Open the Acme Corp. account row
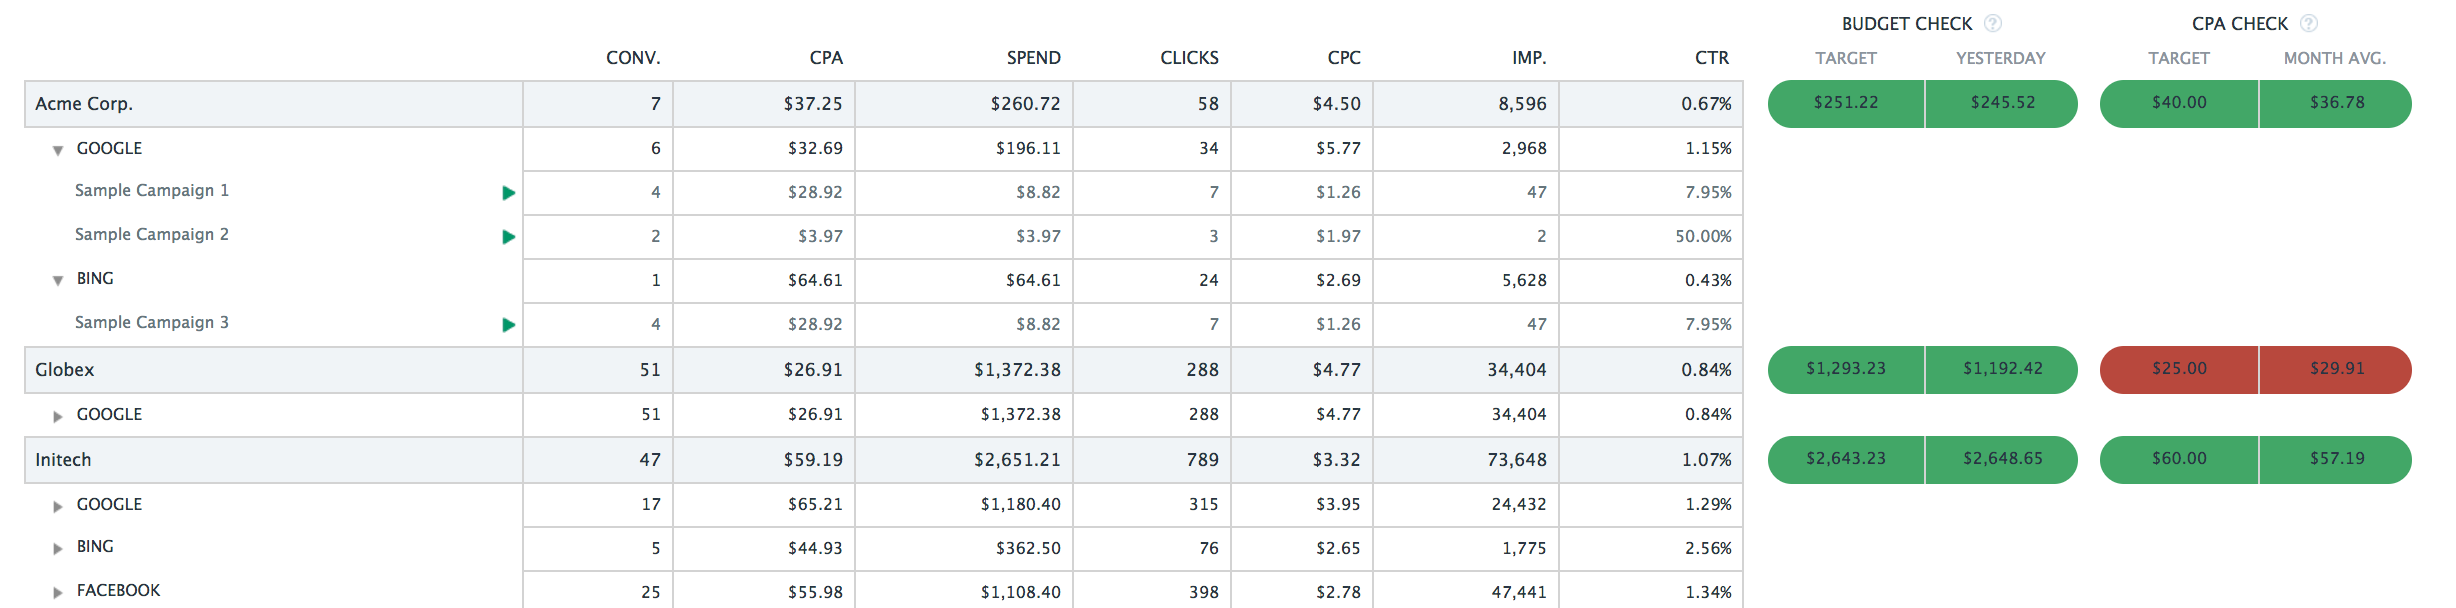Viewport: 2456px width, 608px height. (84, 104)
